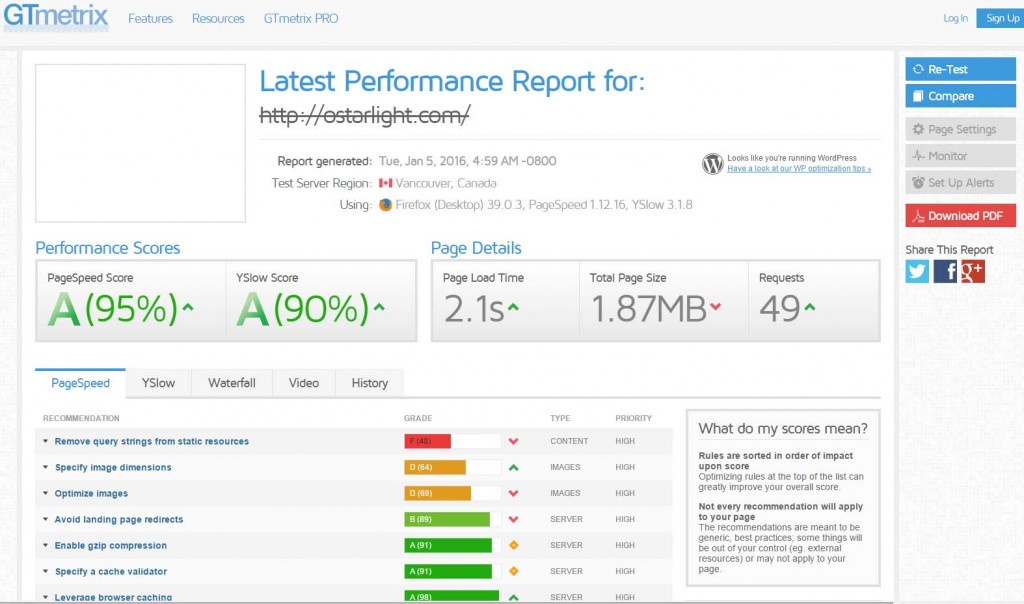The height and width of the screenshot is (604, 1024).
Task: Expand Avoid landing page redirects row
Action: coord(45,520)
